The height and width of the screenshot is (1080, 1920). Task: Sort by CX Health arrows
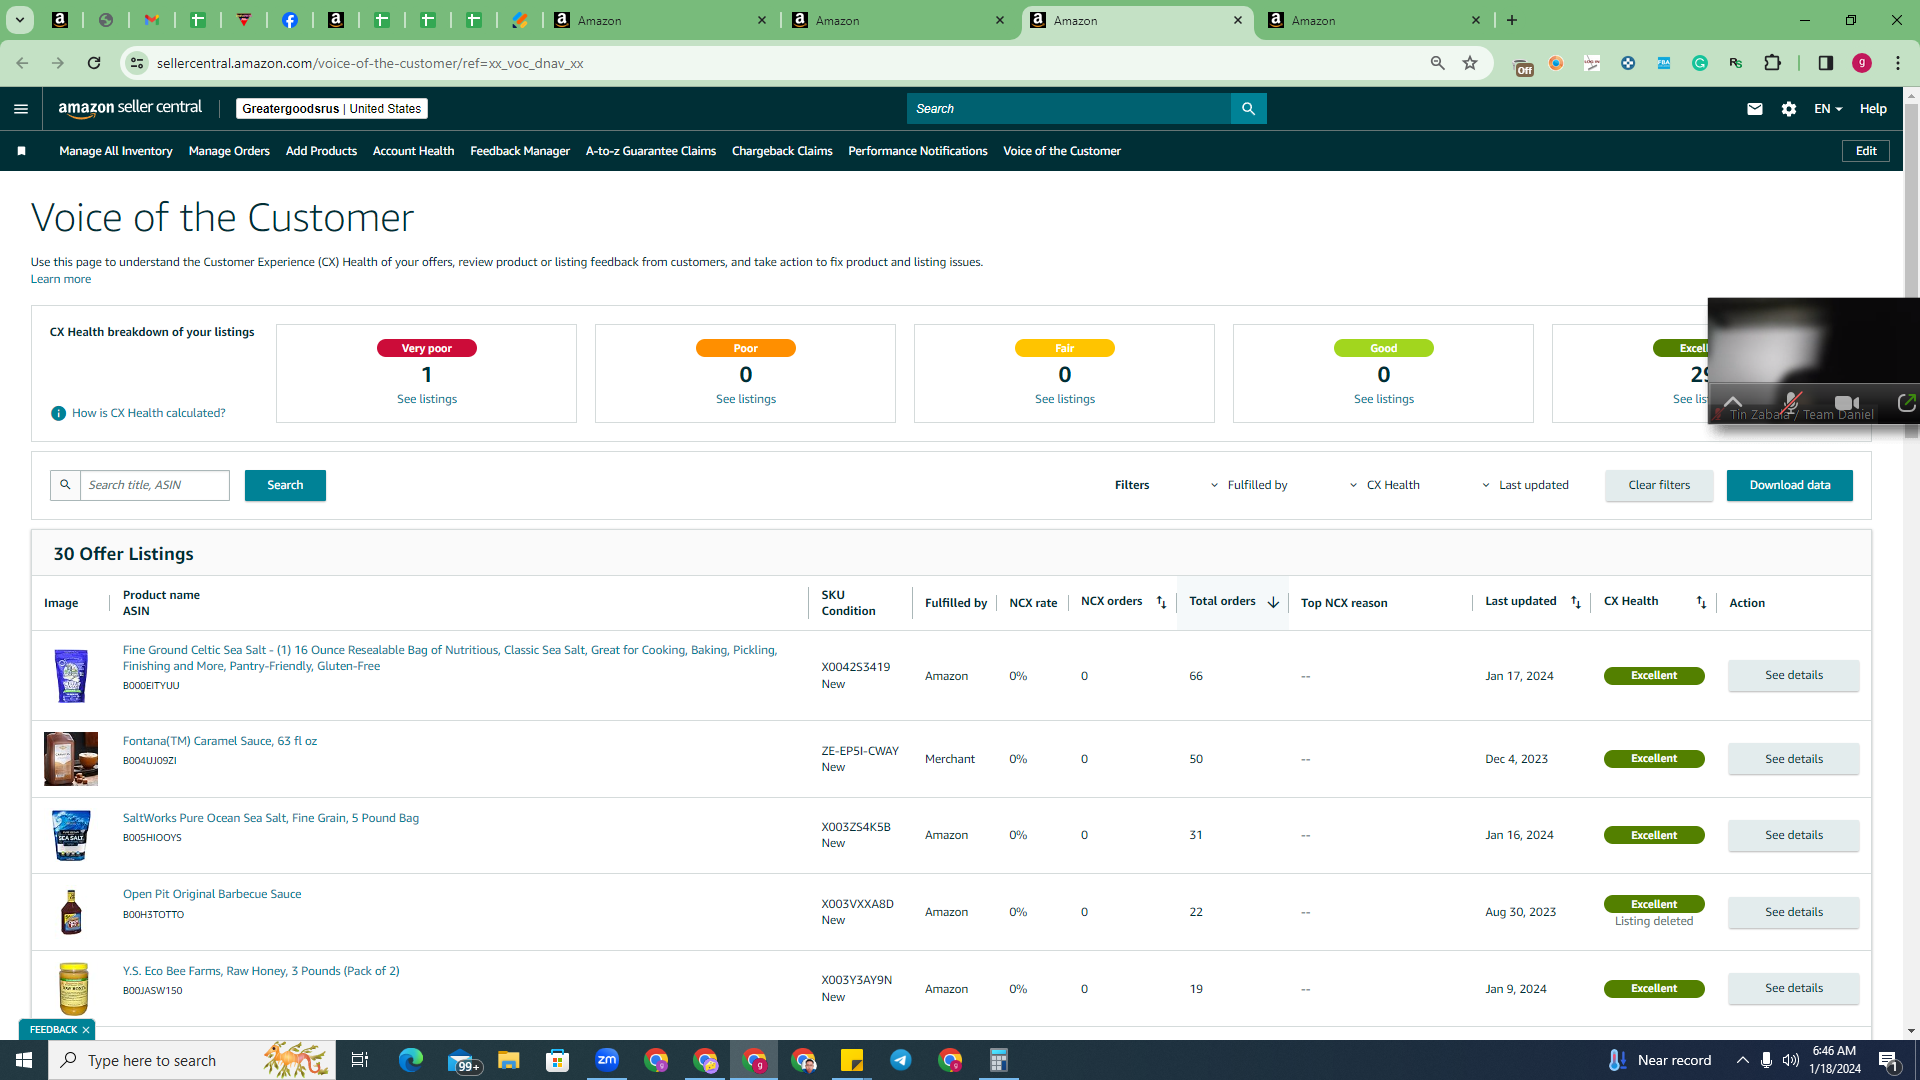tap(1701, 602)
